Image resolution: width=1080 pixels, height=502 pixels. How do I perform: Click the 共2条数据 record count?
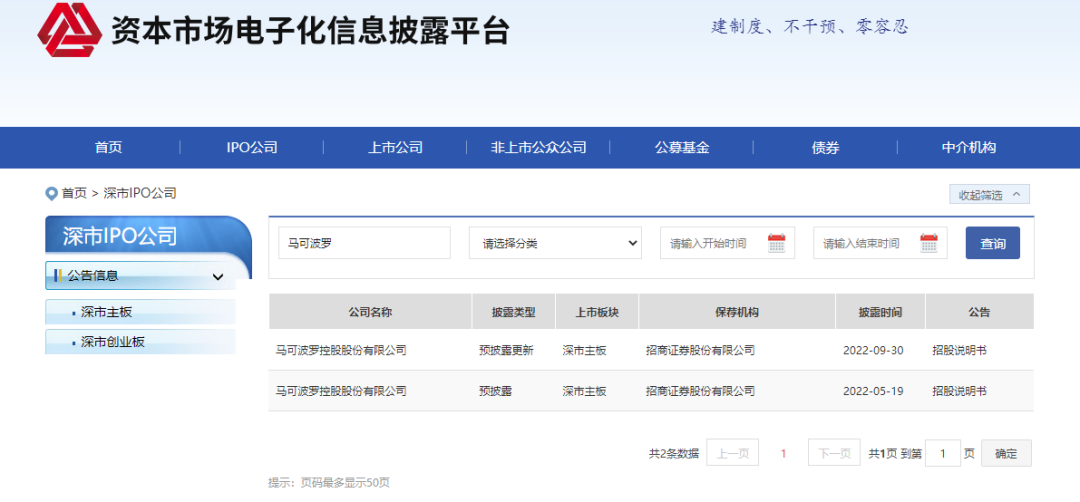pyautogui.click(x=674, y=454)
